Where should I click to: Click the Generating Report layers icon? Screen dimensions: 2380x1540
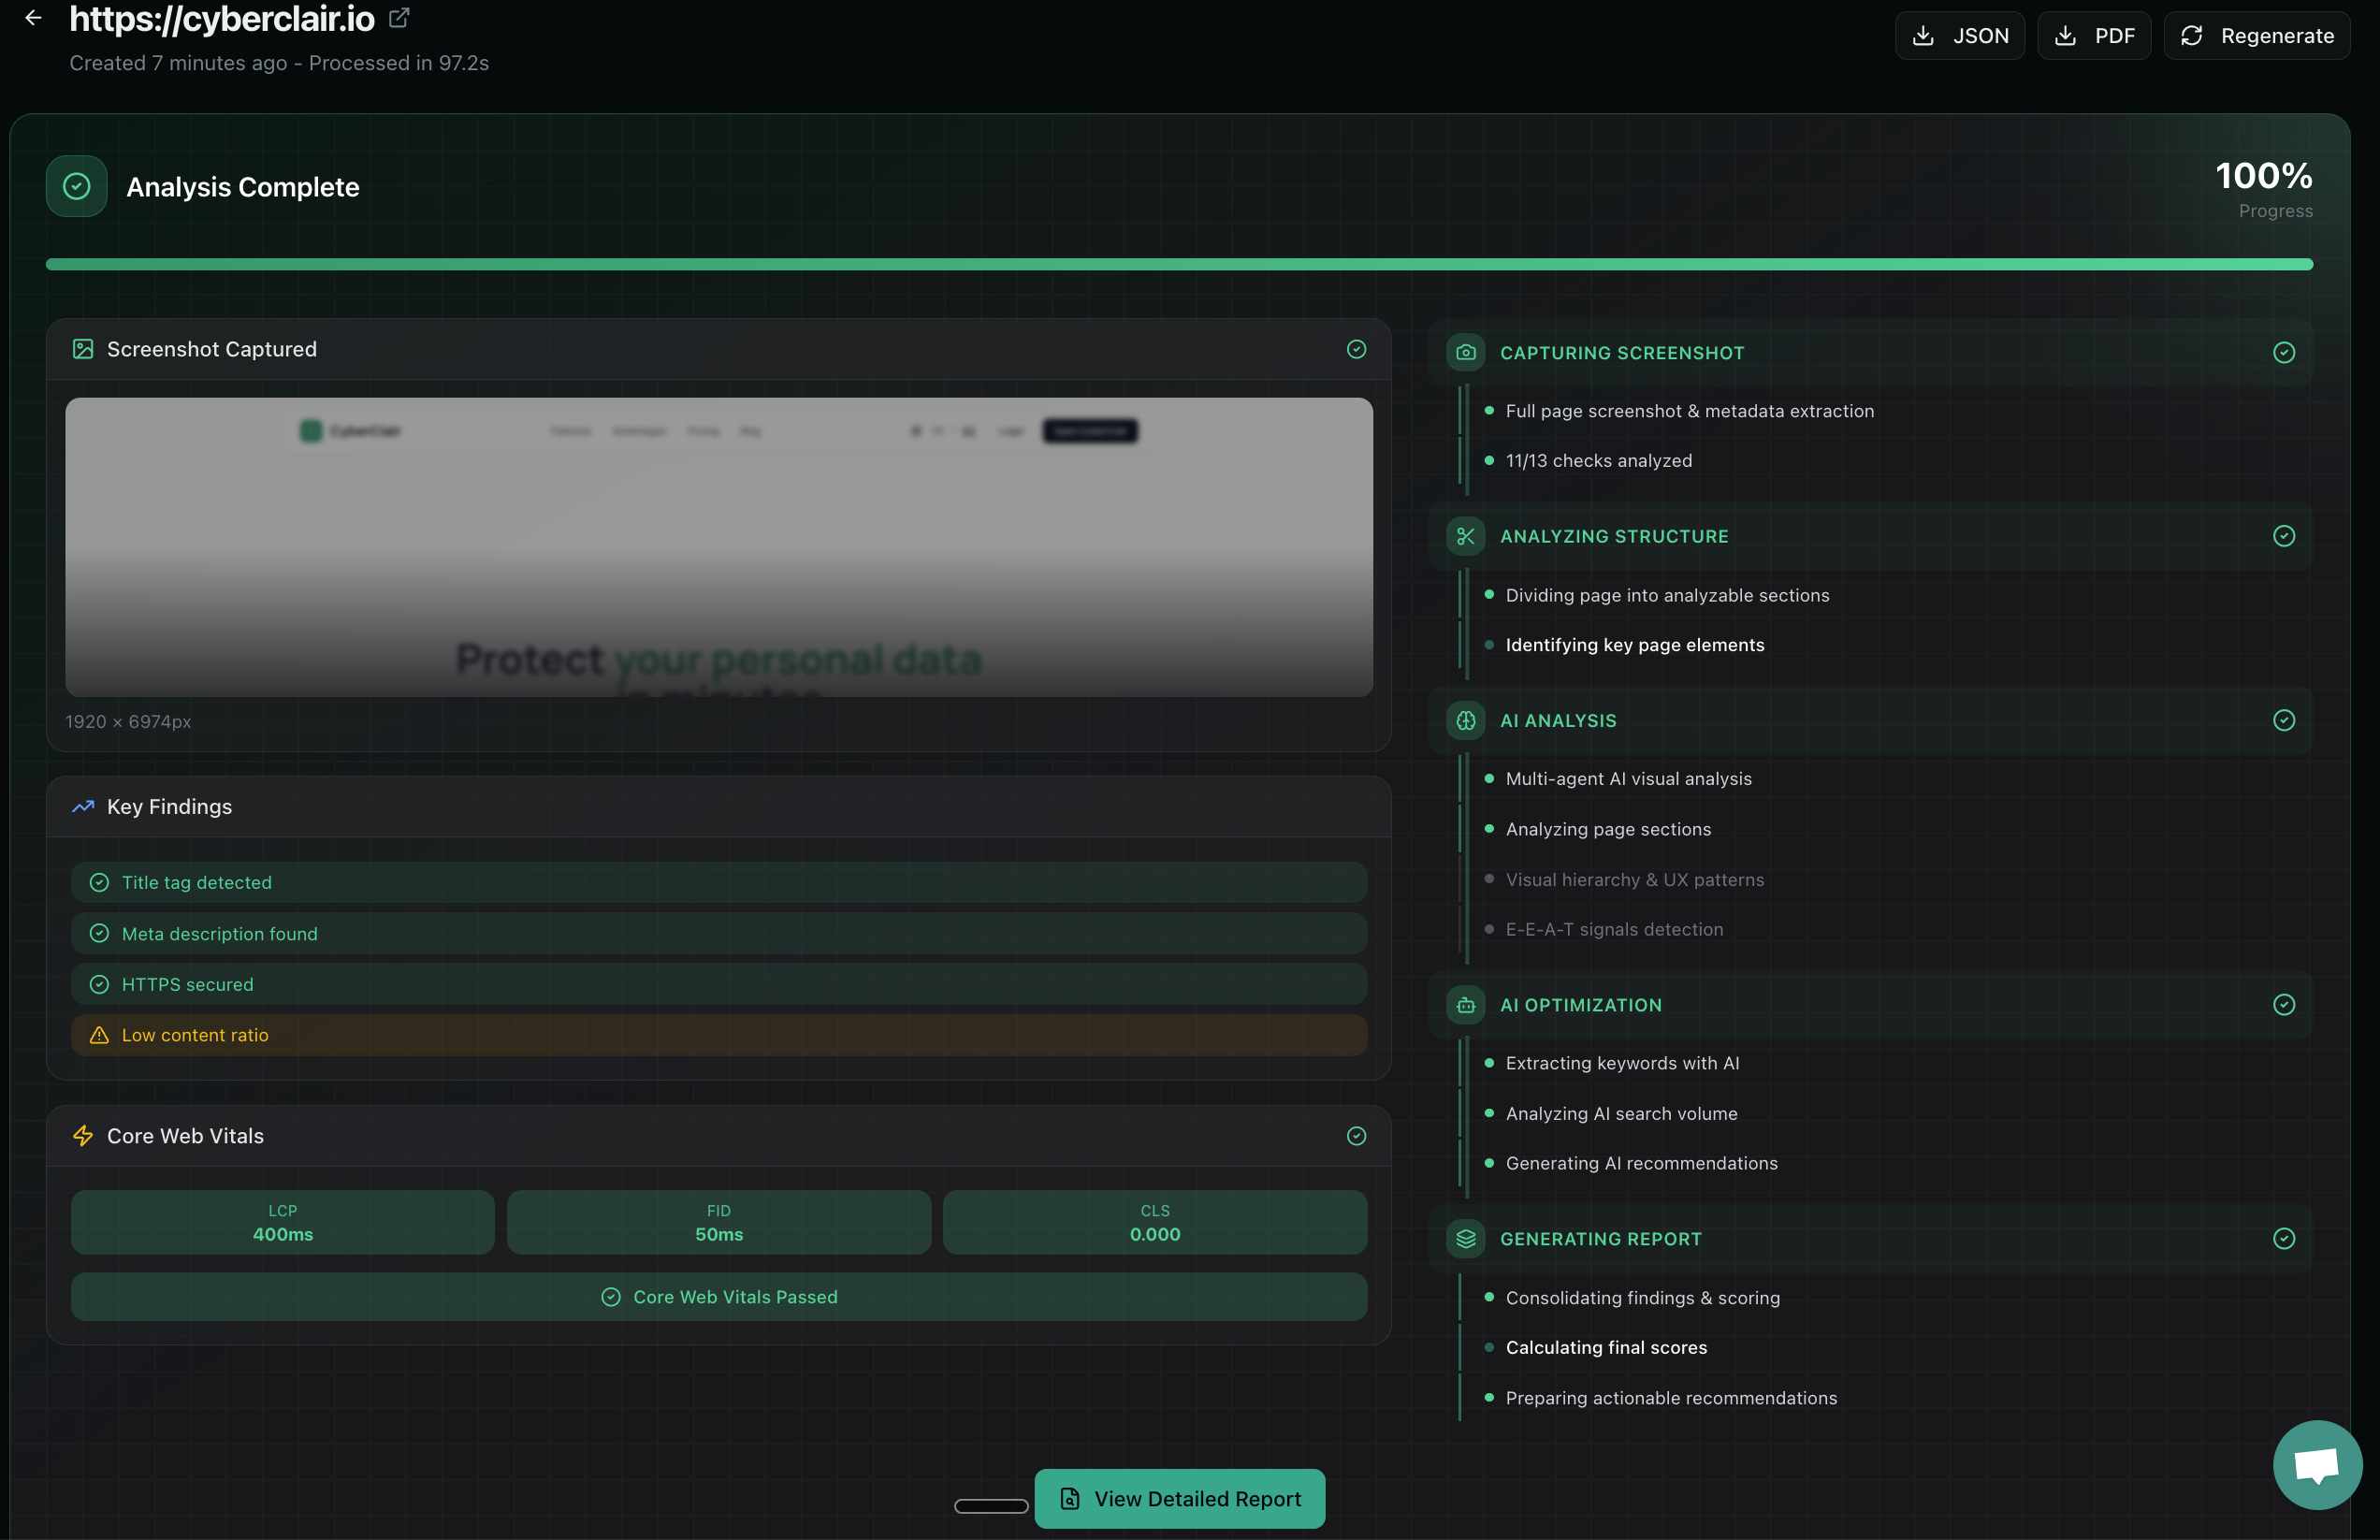point(1465,1238)
